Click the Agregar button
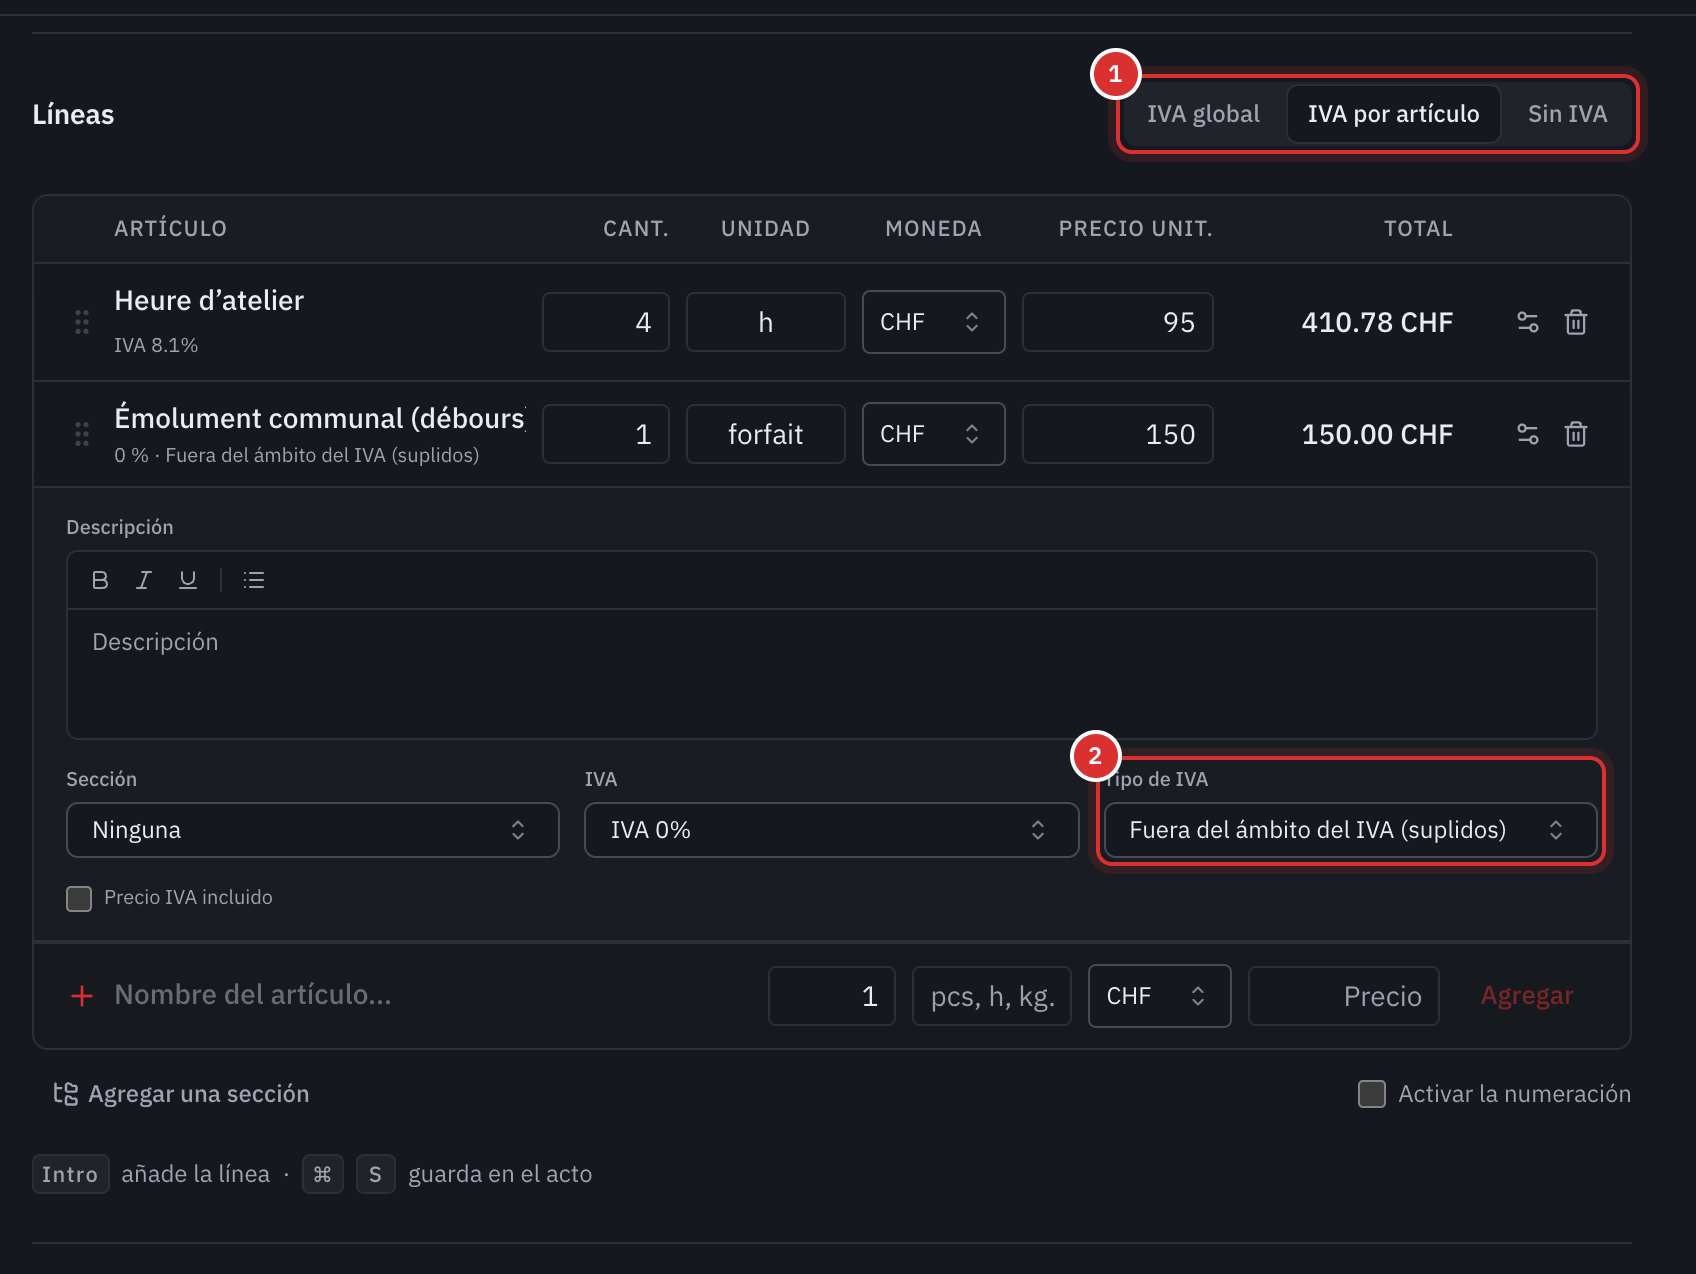1696x1274 pixels. pyautogui.click(x=1527, y=996)
